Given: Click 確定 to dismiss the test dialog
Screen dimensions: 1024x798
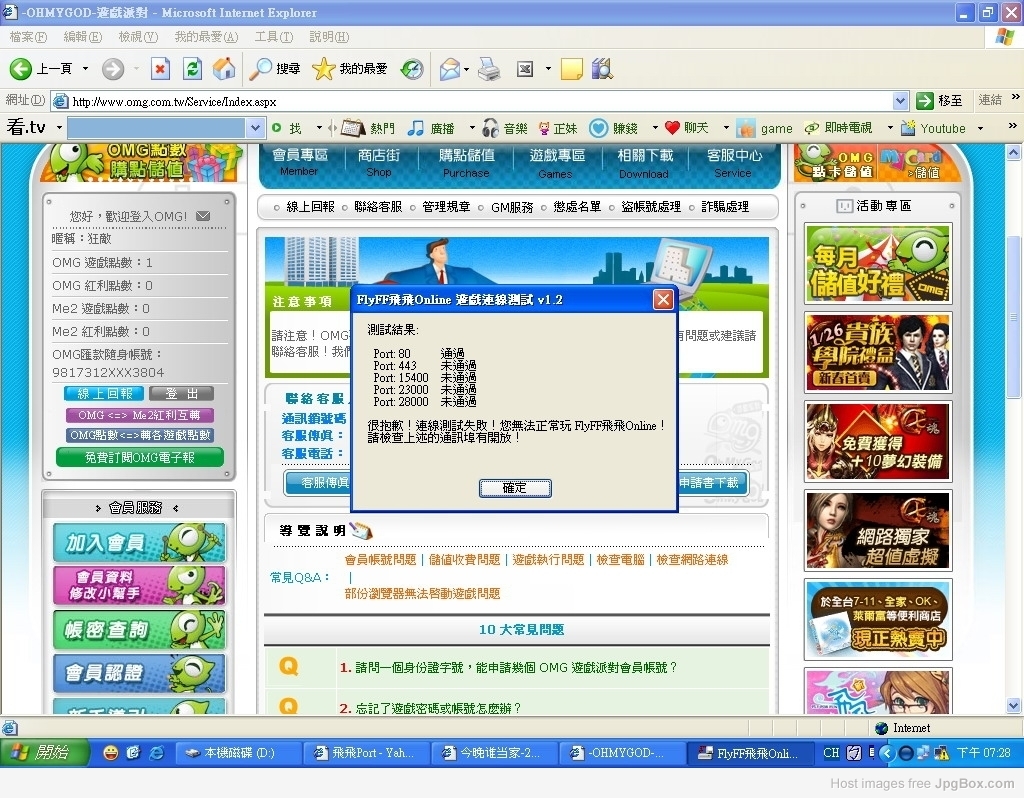Looking at the screenshot, I should [514, 488].
